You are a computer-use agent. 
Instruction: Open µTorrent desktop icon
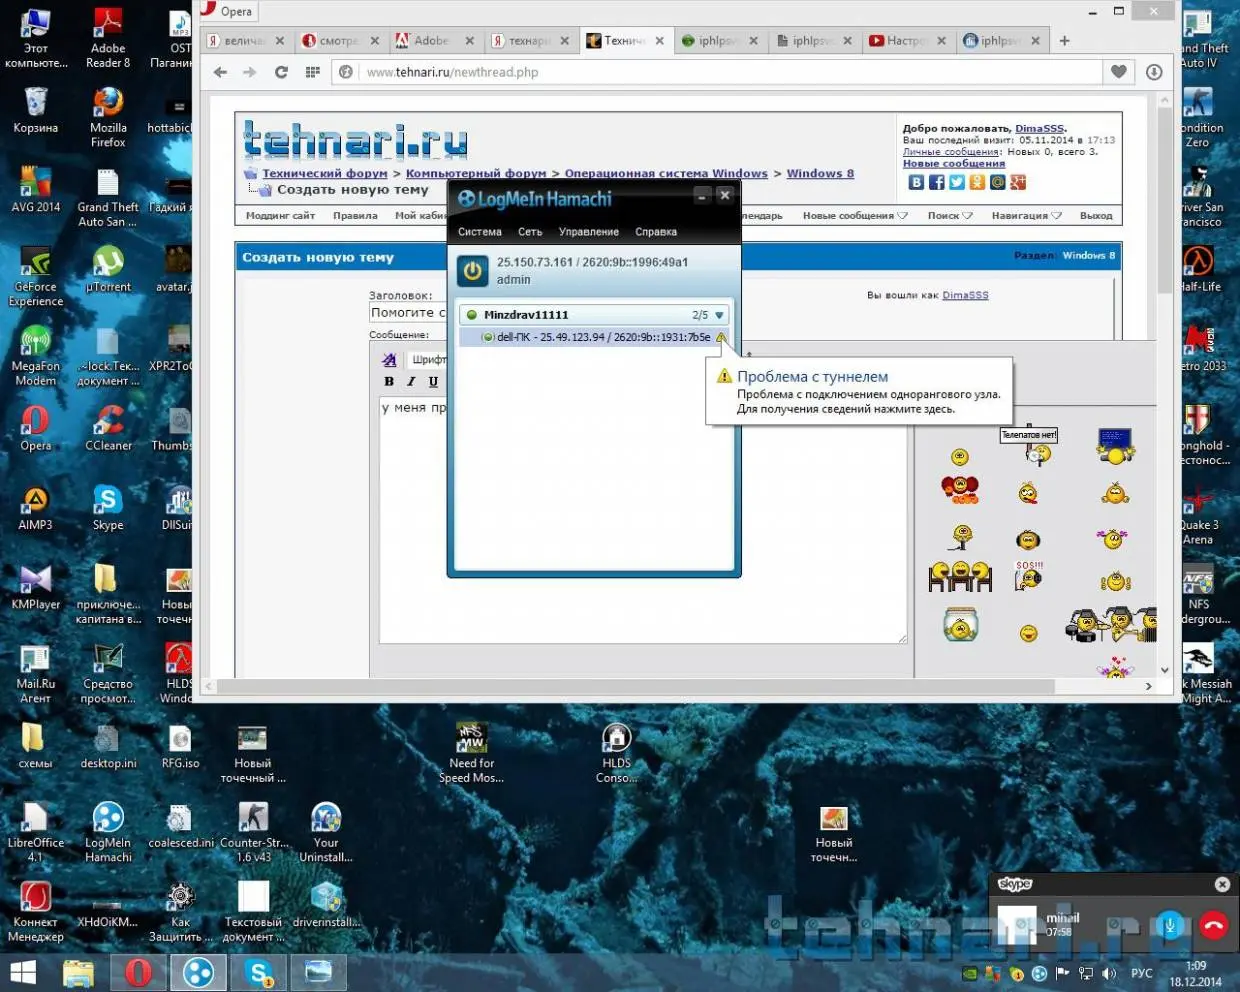[108, 268]
